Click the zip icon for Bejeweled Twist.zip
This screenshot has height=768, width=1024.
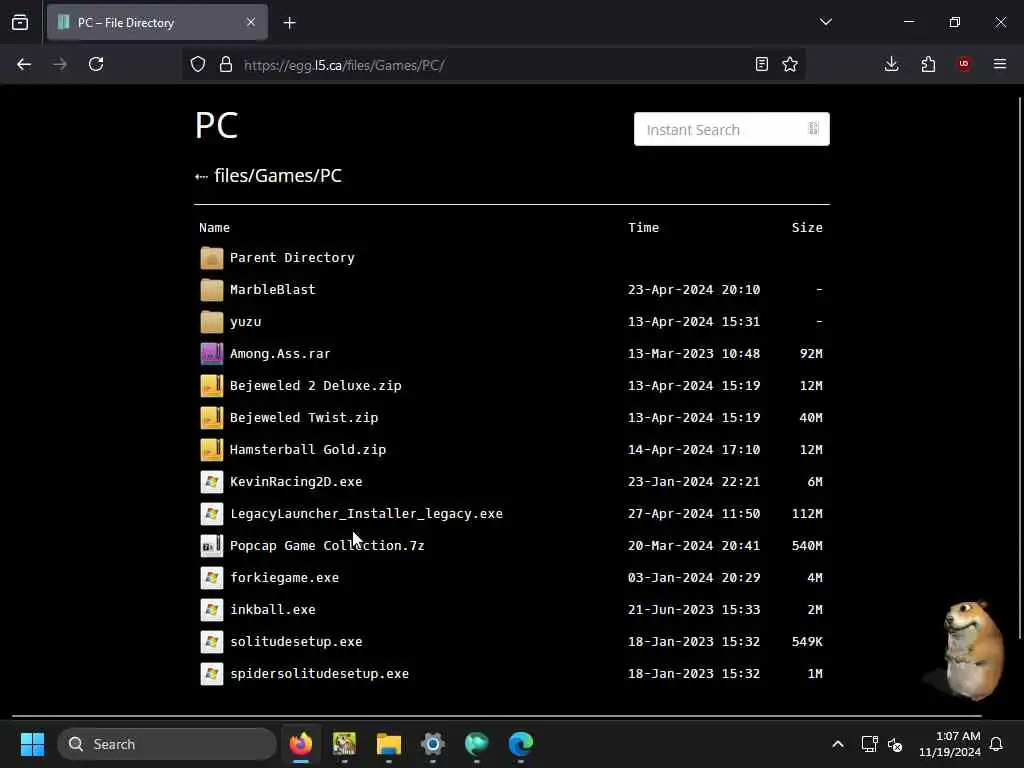pyautogui.click(x=212, y=417)
